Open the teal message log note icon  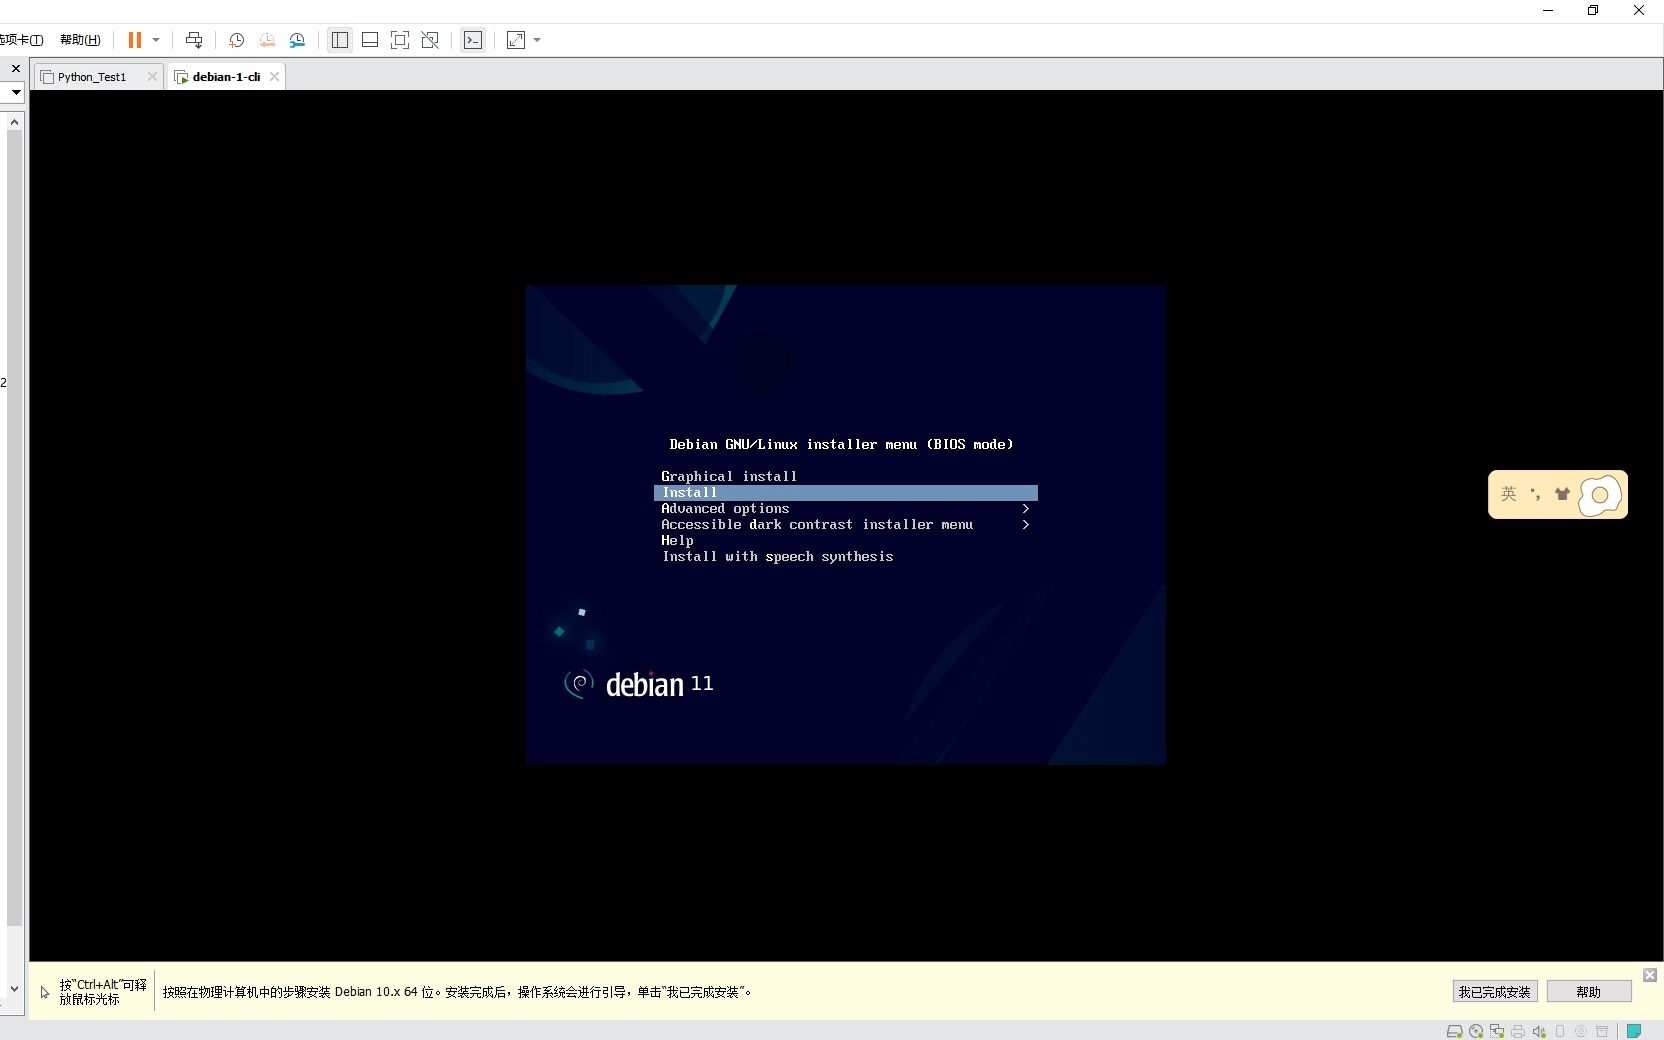[1634, 1031]
